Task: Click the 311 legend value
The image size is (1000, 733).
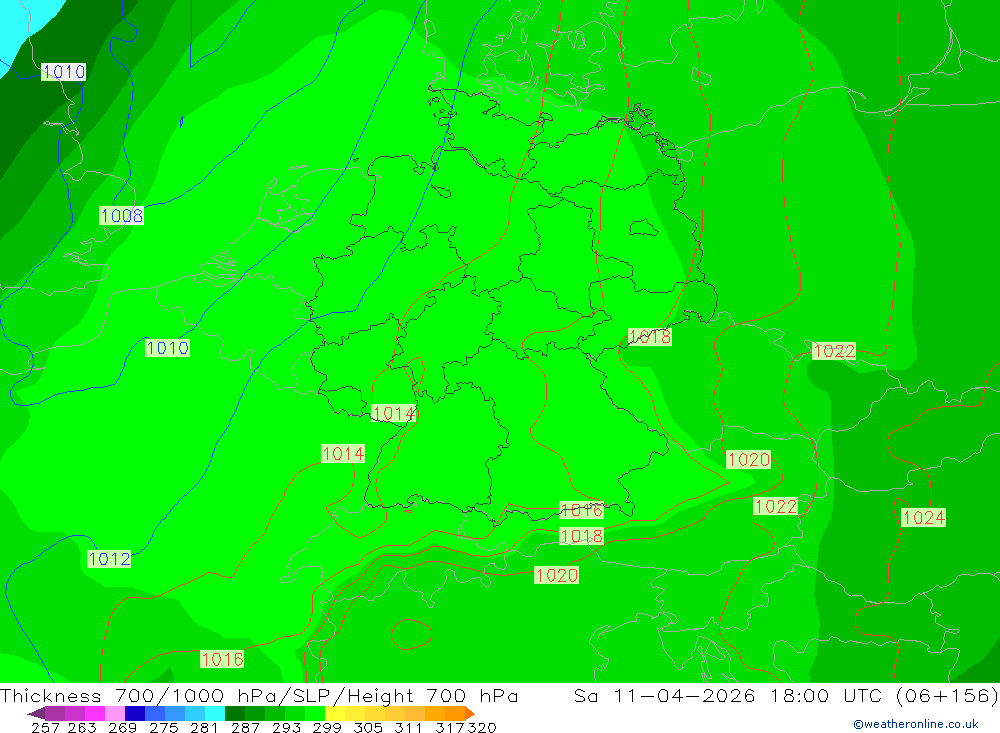Action: tap(408, 727)
